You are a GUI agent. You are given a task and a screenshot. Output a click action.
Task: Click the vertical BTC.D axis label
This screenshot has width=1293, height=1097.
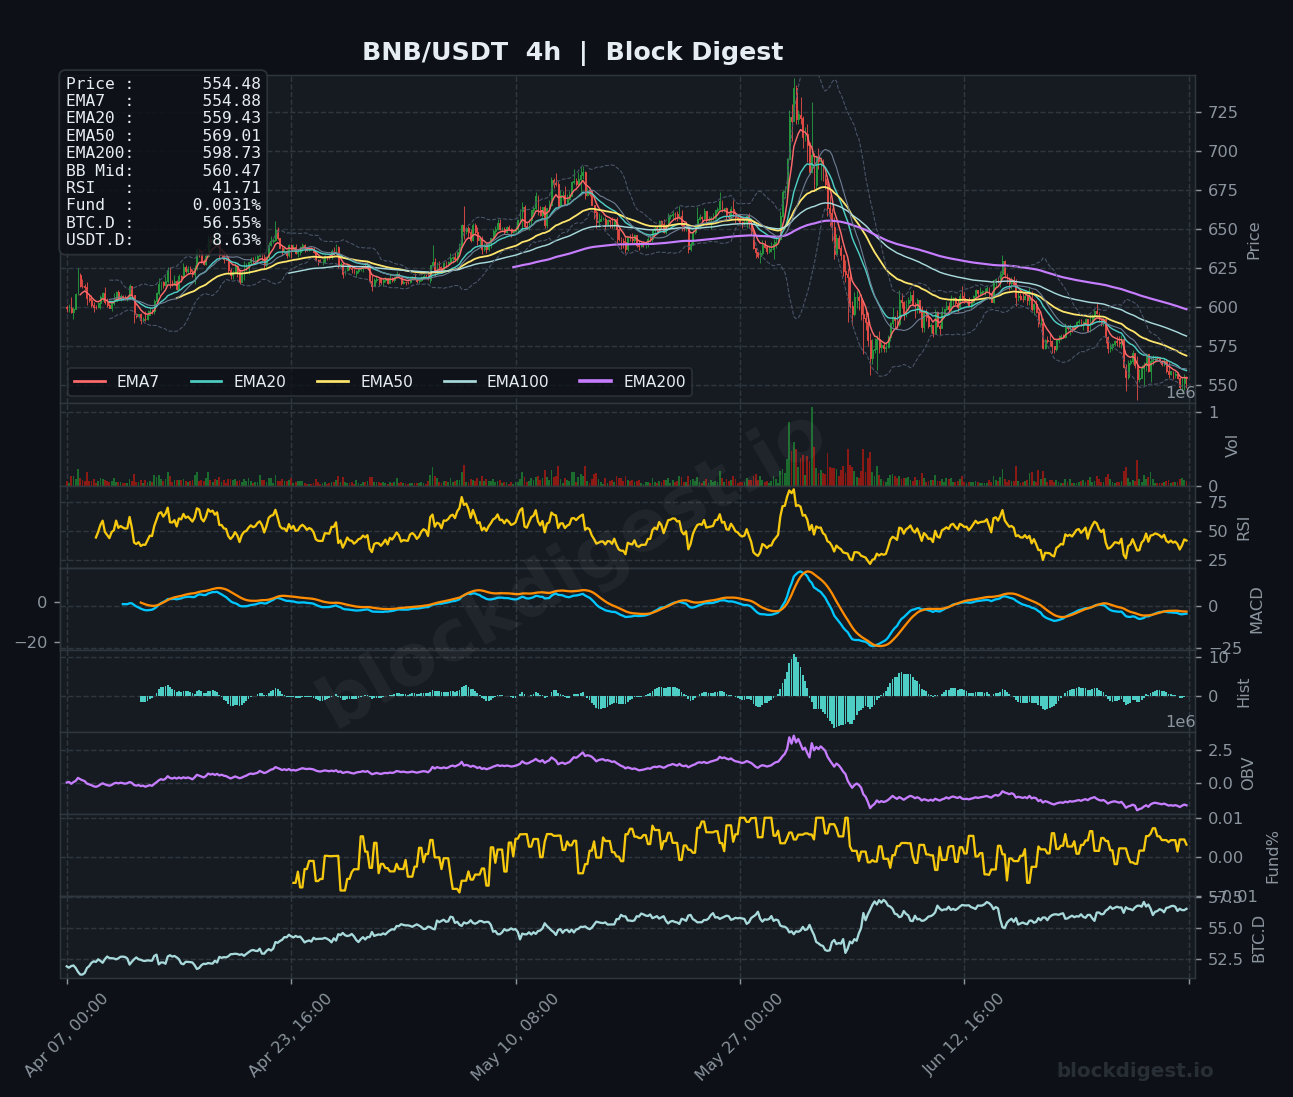(x=1259, y=939)
